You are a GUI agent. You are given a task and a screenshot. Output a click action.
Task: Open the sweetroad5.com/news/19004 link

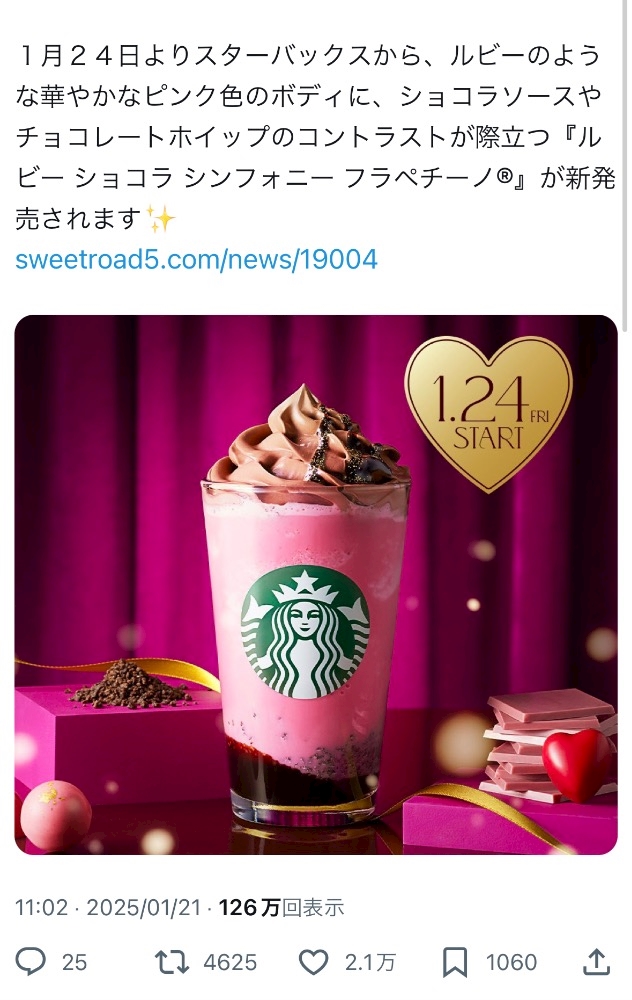tap(196, 260)
